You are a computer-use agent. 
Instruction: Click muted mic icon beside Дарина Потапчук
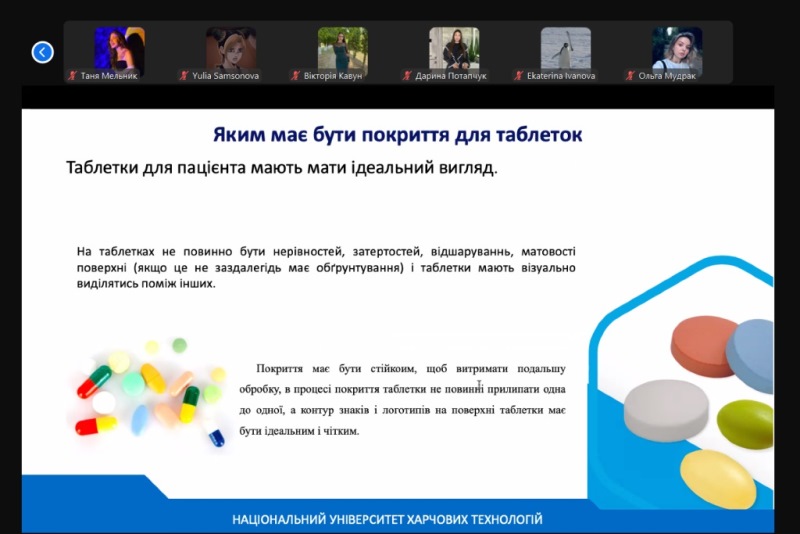(x=407, y=75)
